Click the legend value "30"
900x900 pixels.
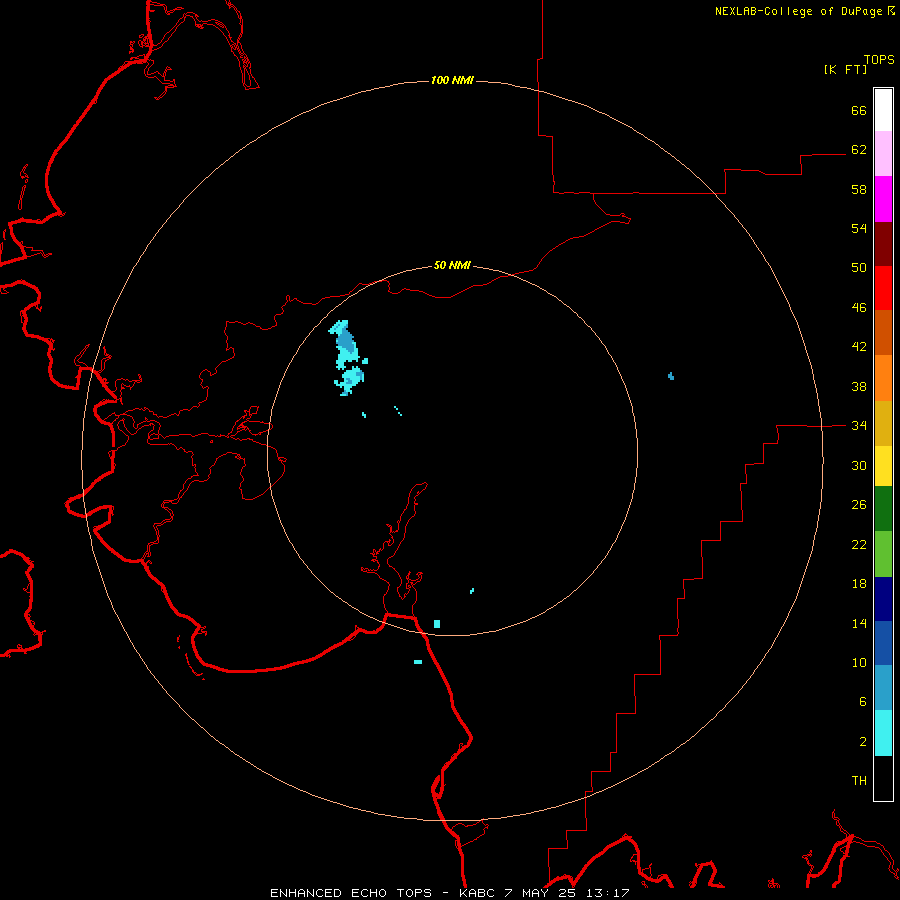[x=859, y=465]
